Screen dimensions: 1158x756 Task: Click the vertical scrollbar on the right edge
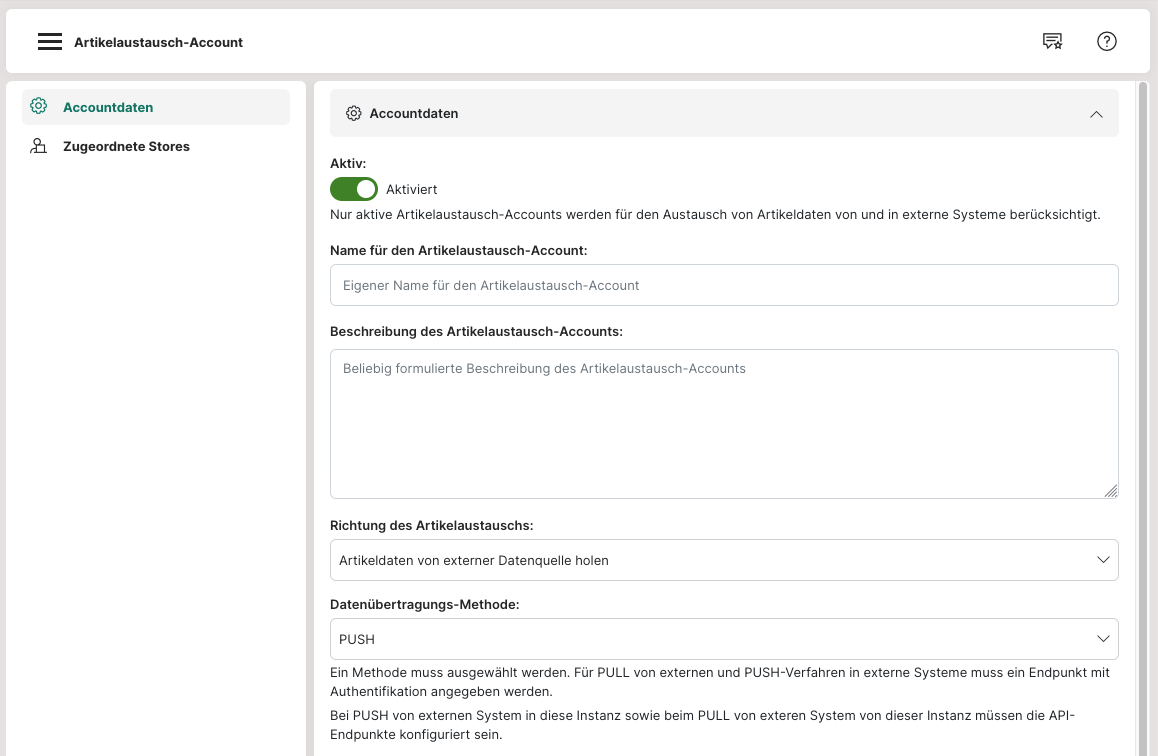1142,400
